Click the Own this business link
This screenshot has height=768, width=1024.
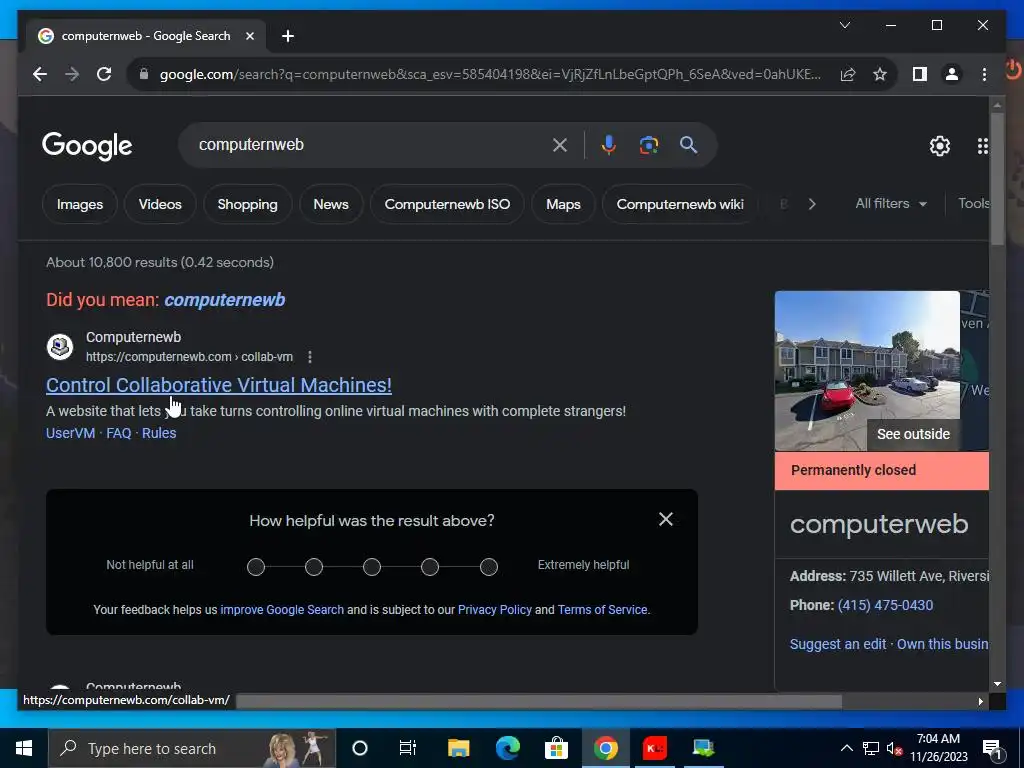pyautogui.click(x=942, y=645)
